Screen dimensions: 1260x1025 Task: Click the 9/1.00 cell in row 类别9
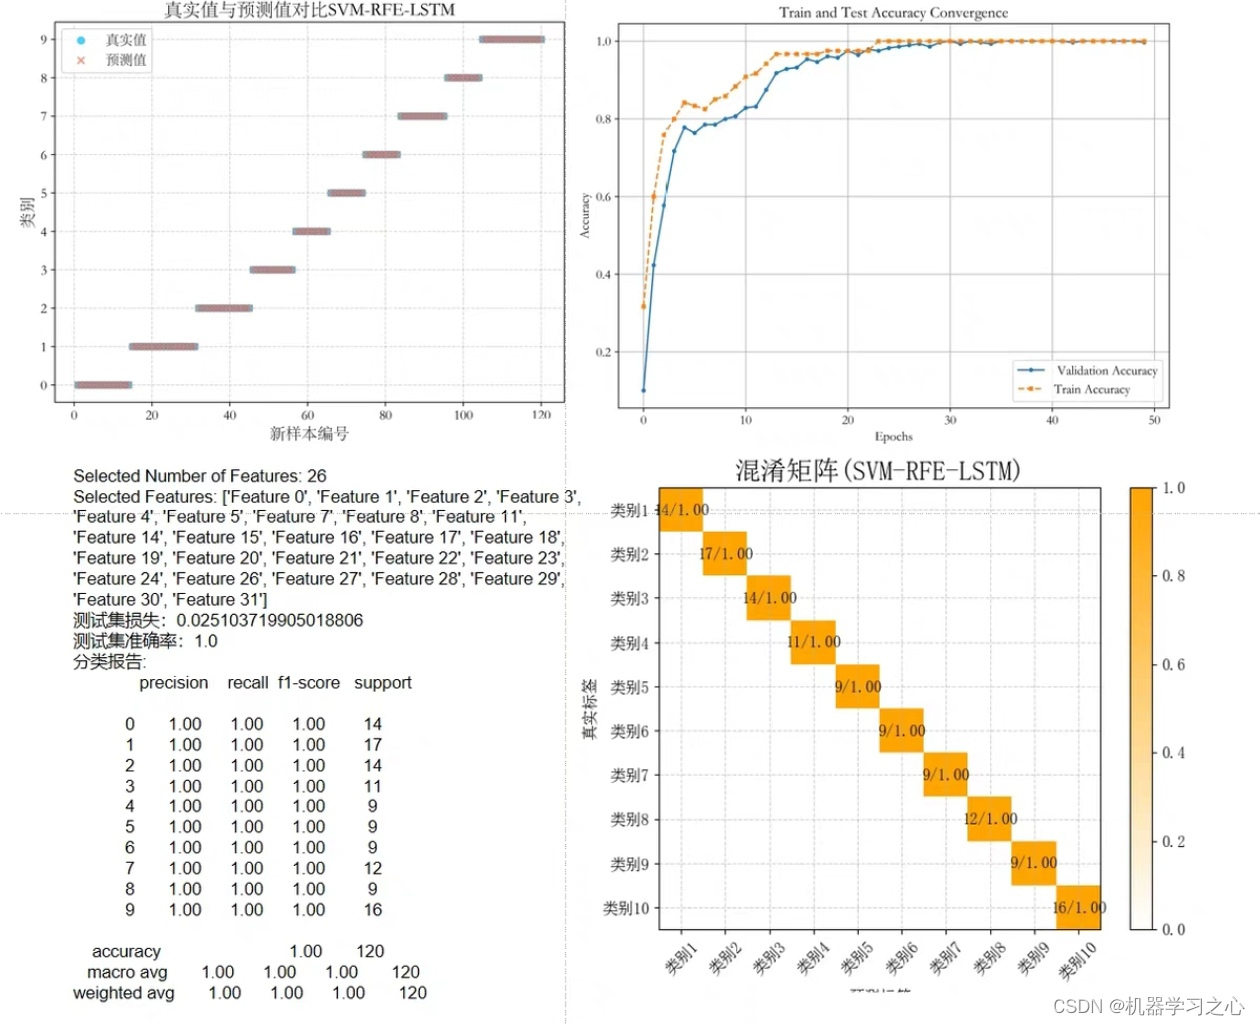tap(1034, 863)
